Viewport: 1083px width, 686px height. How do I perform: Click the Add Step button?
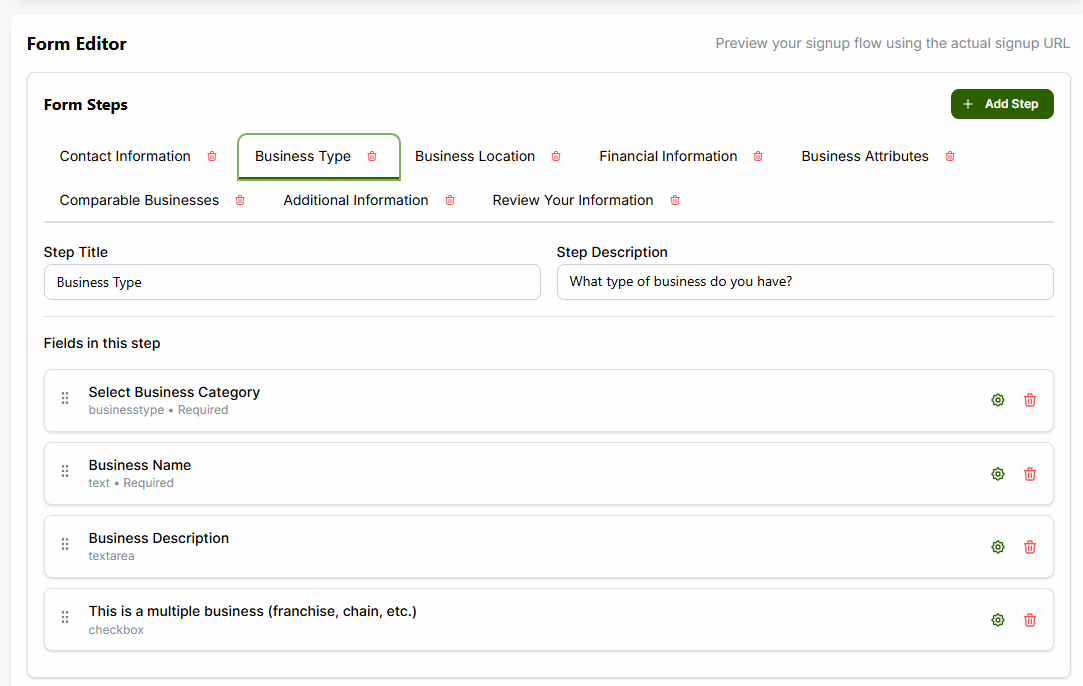(1002, 103)
